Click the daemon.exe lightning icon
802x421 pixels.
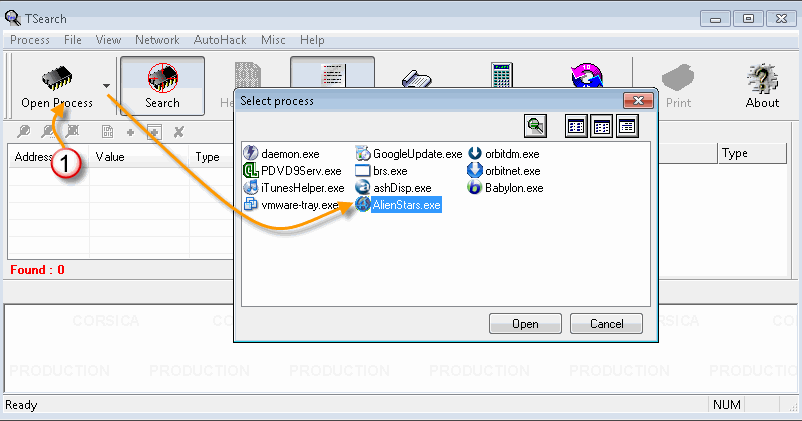250,153
